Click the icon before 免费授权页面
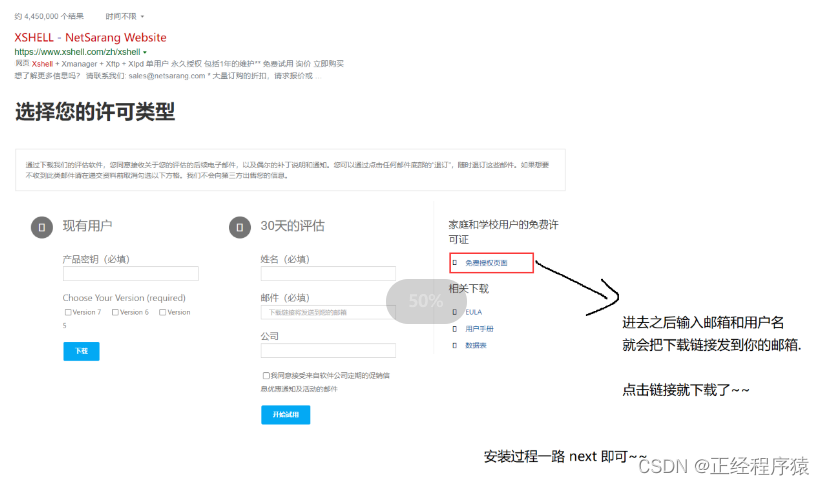 coord(455,263)
